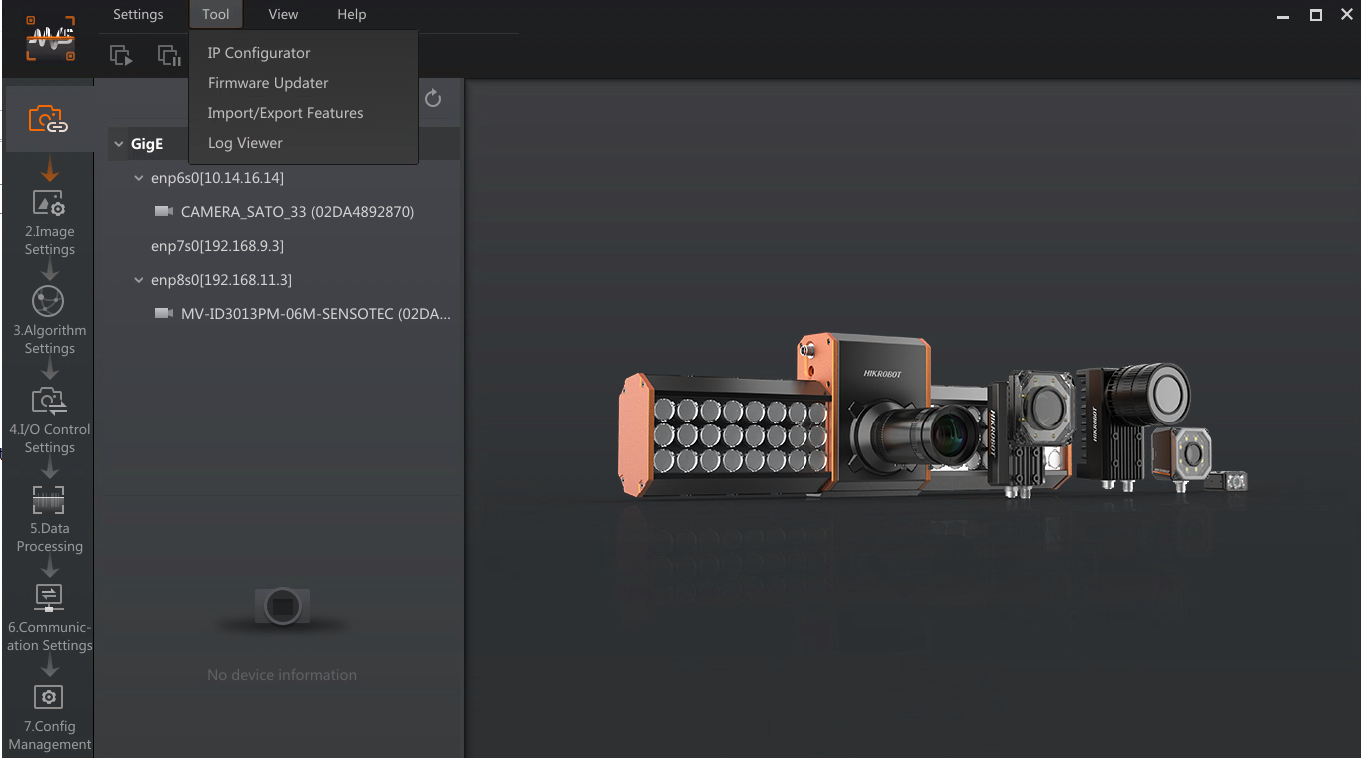
Task: Open Data Processing step icon
Action: click(48, 500)
